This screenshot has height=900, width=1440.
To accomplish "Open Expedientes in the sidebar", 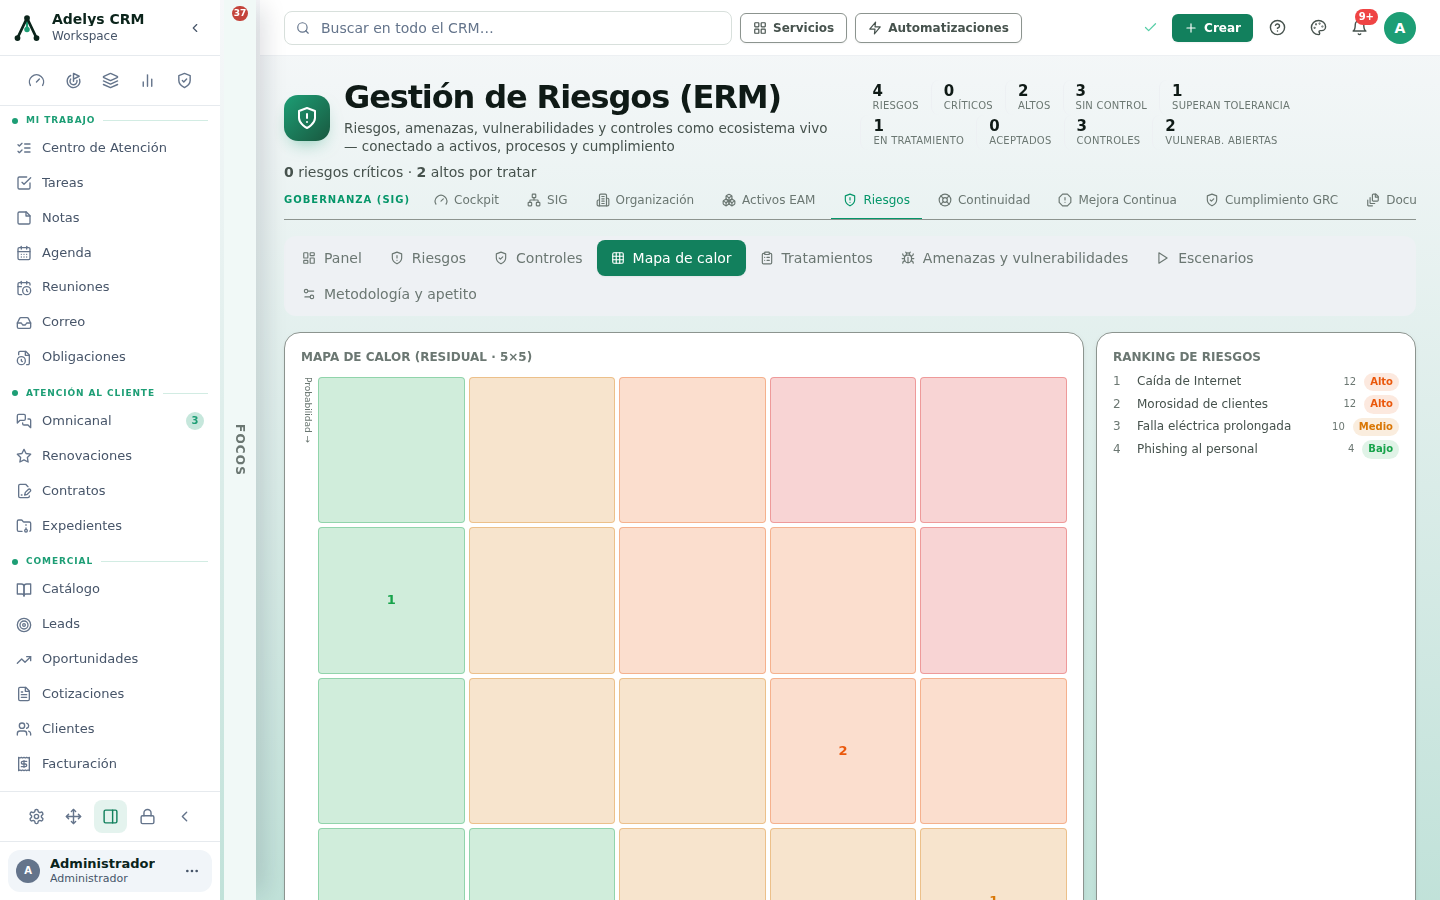I will pyautogui.click(x=110, y=526).
